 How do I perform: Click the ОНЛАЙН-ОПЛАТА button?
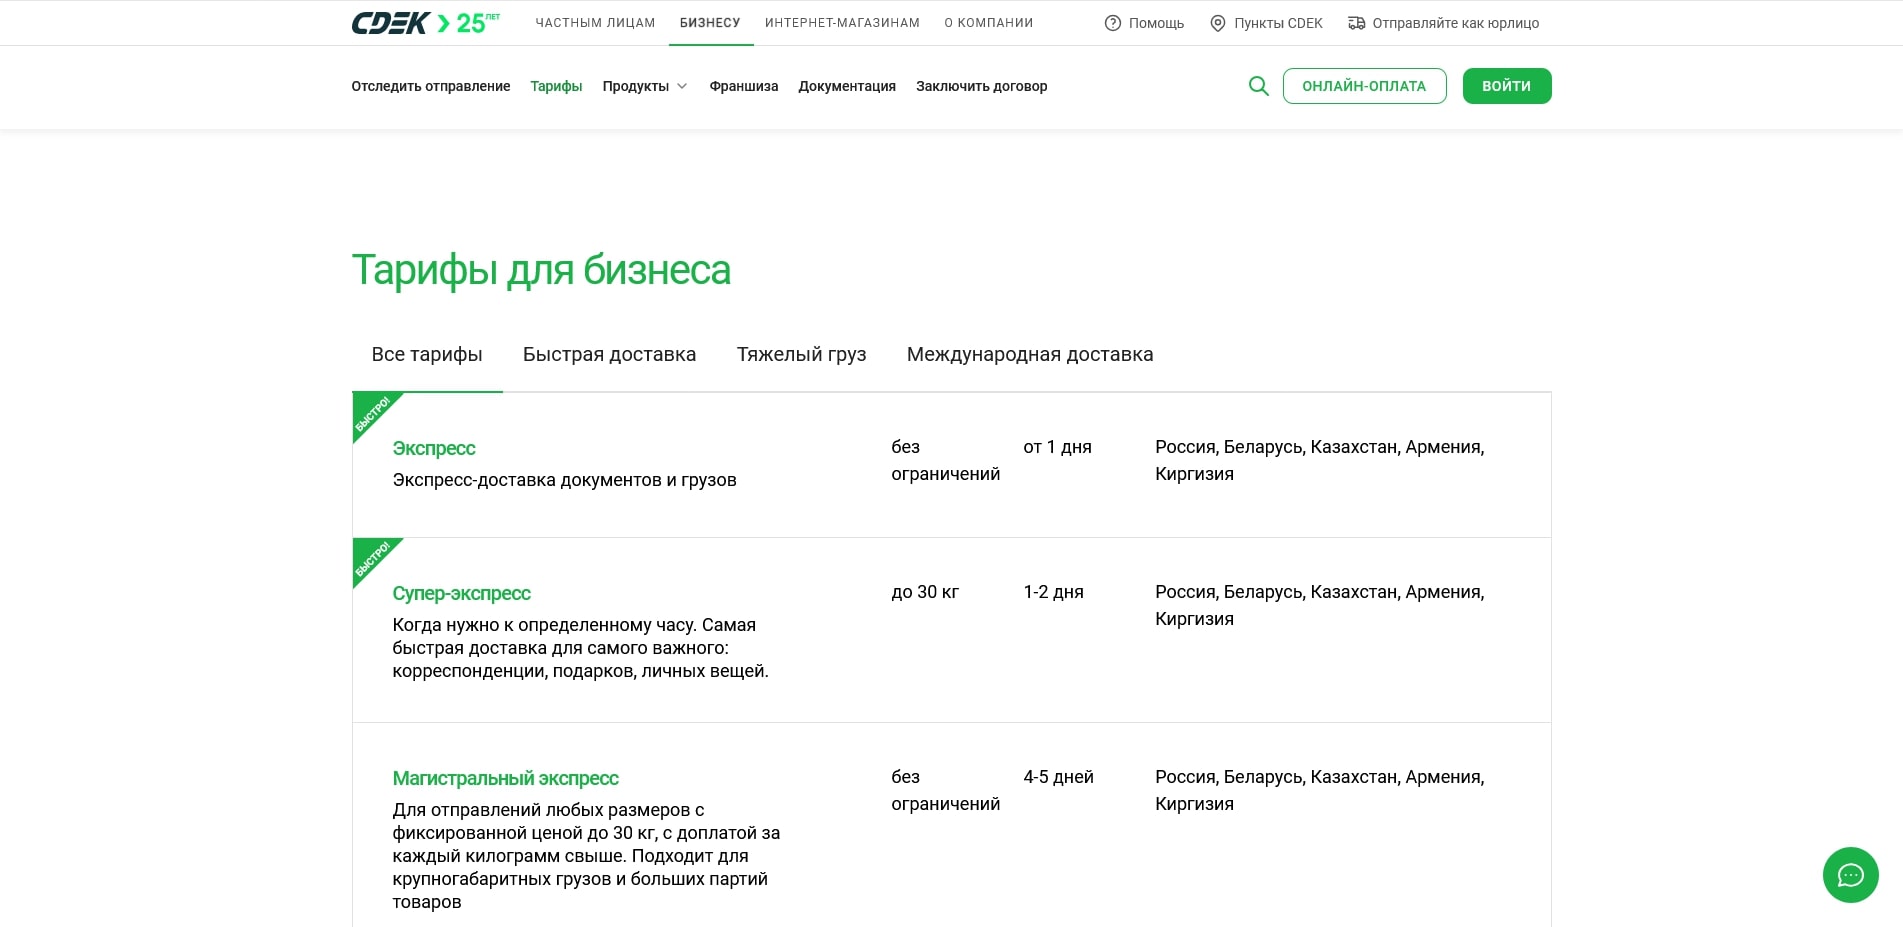coord(1364,86)
